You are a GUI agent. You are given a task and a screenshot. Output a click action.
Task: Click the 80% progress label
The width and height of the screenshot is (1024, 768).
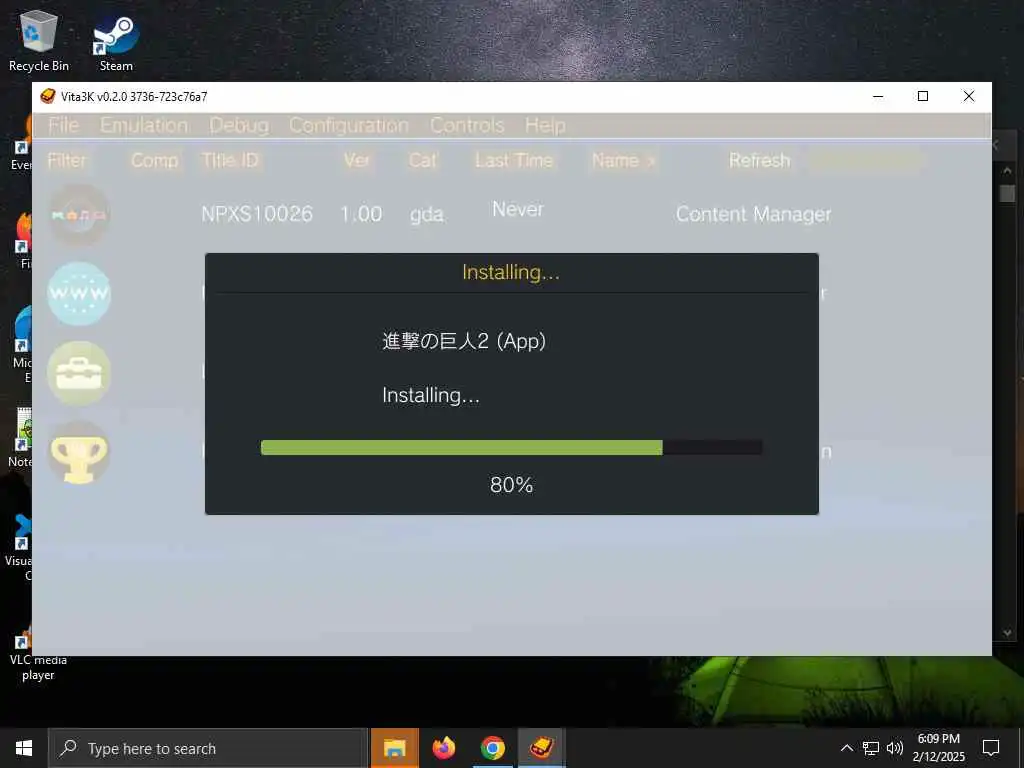pos(511,485)
